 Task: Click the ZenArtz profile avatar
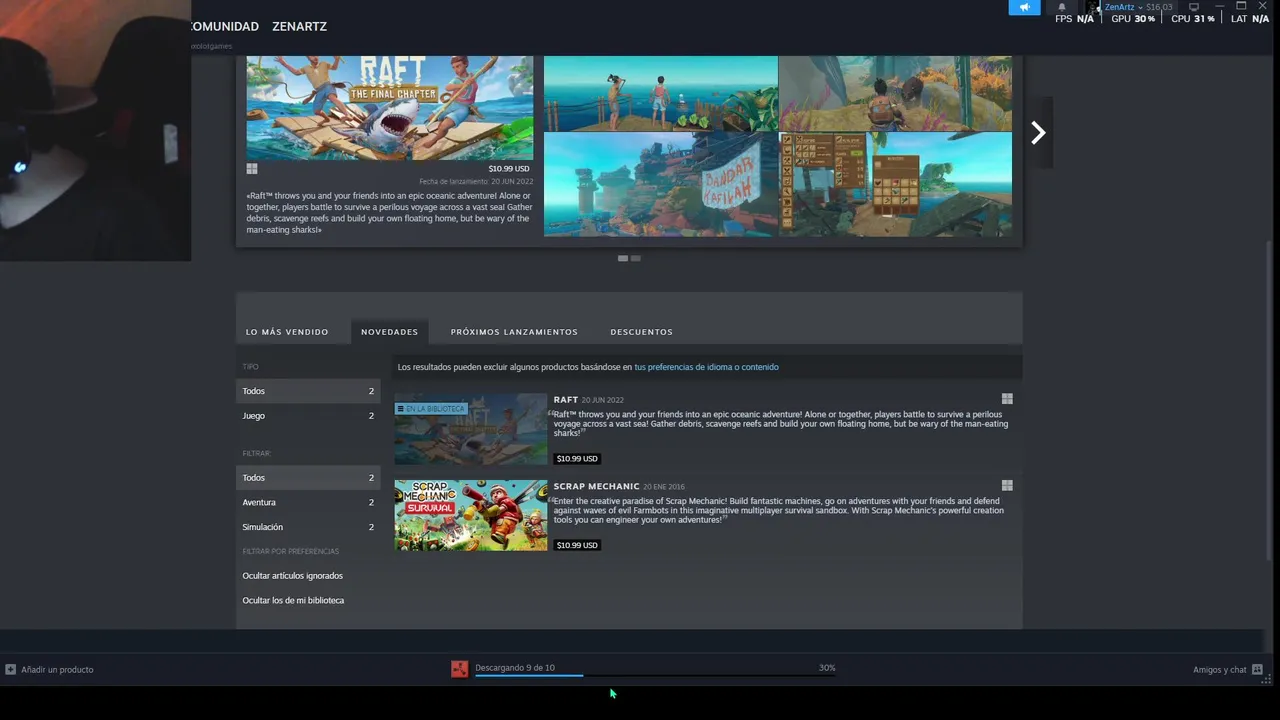(1093, 7)
